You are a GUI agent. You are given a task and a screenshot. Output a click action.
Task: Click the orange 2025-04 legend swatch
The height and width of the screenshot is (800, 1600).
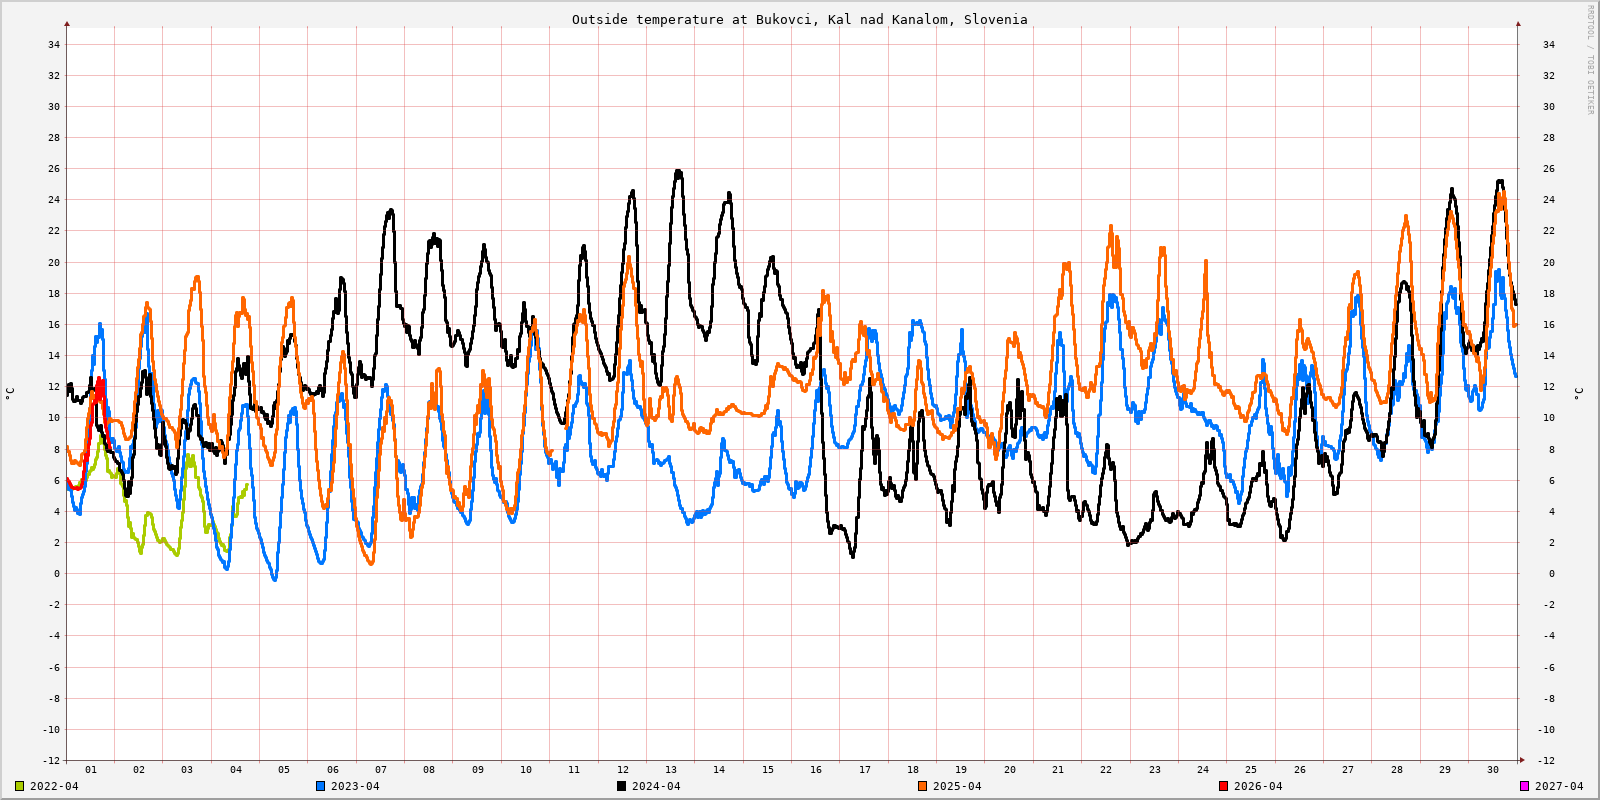click(922, 786)
